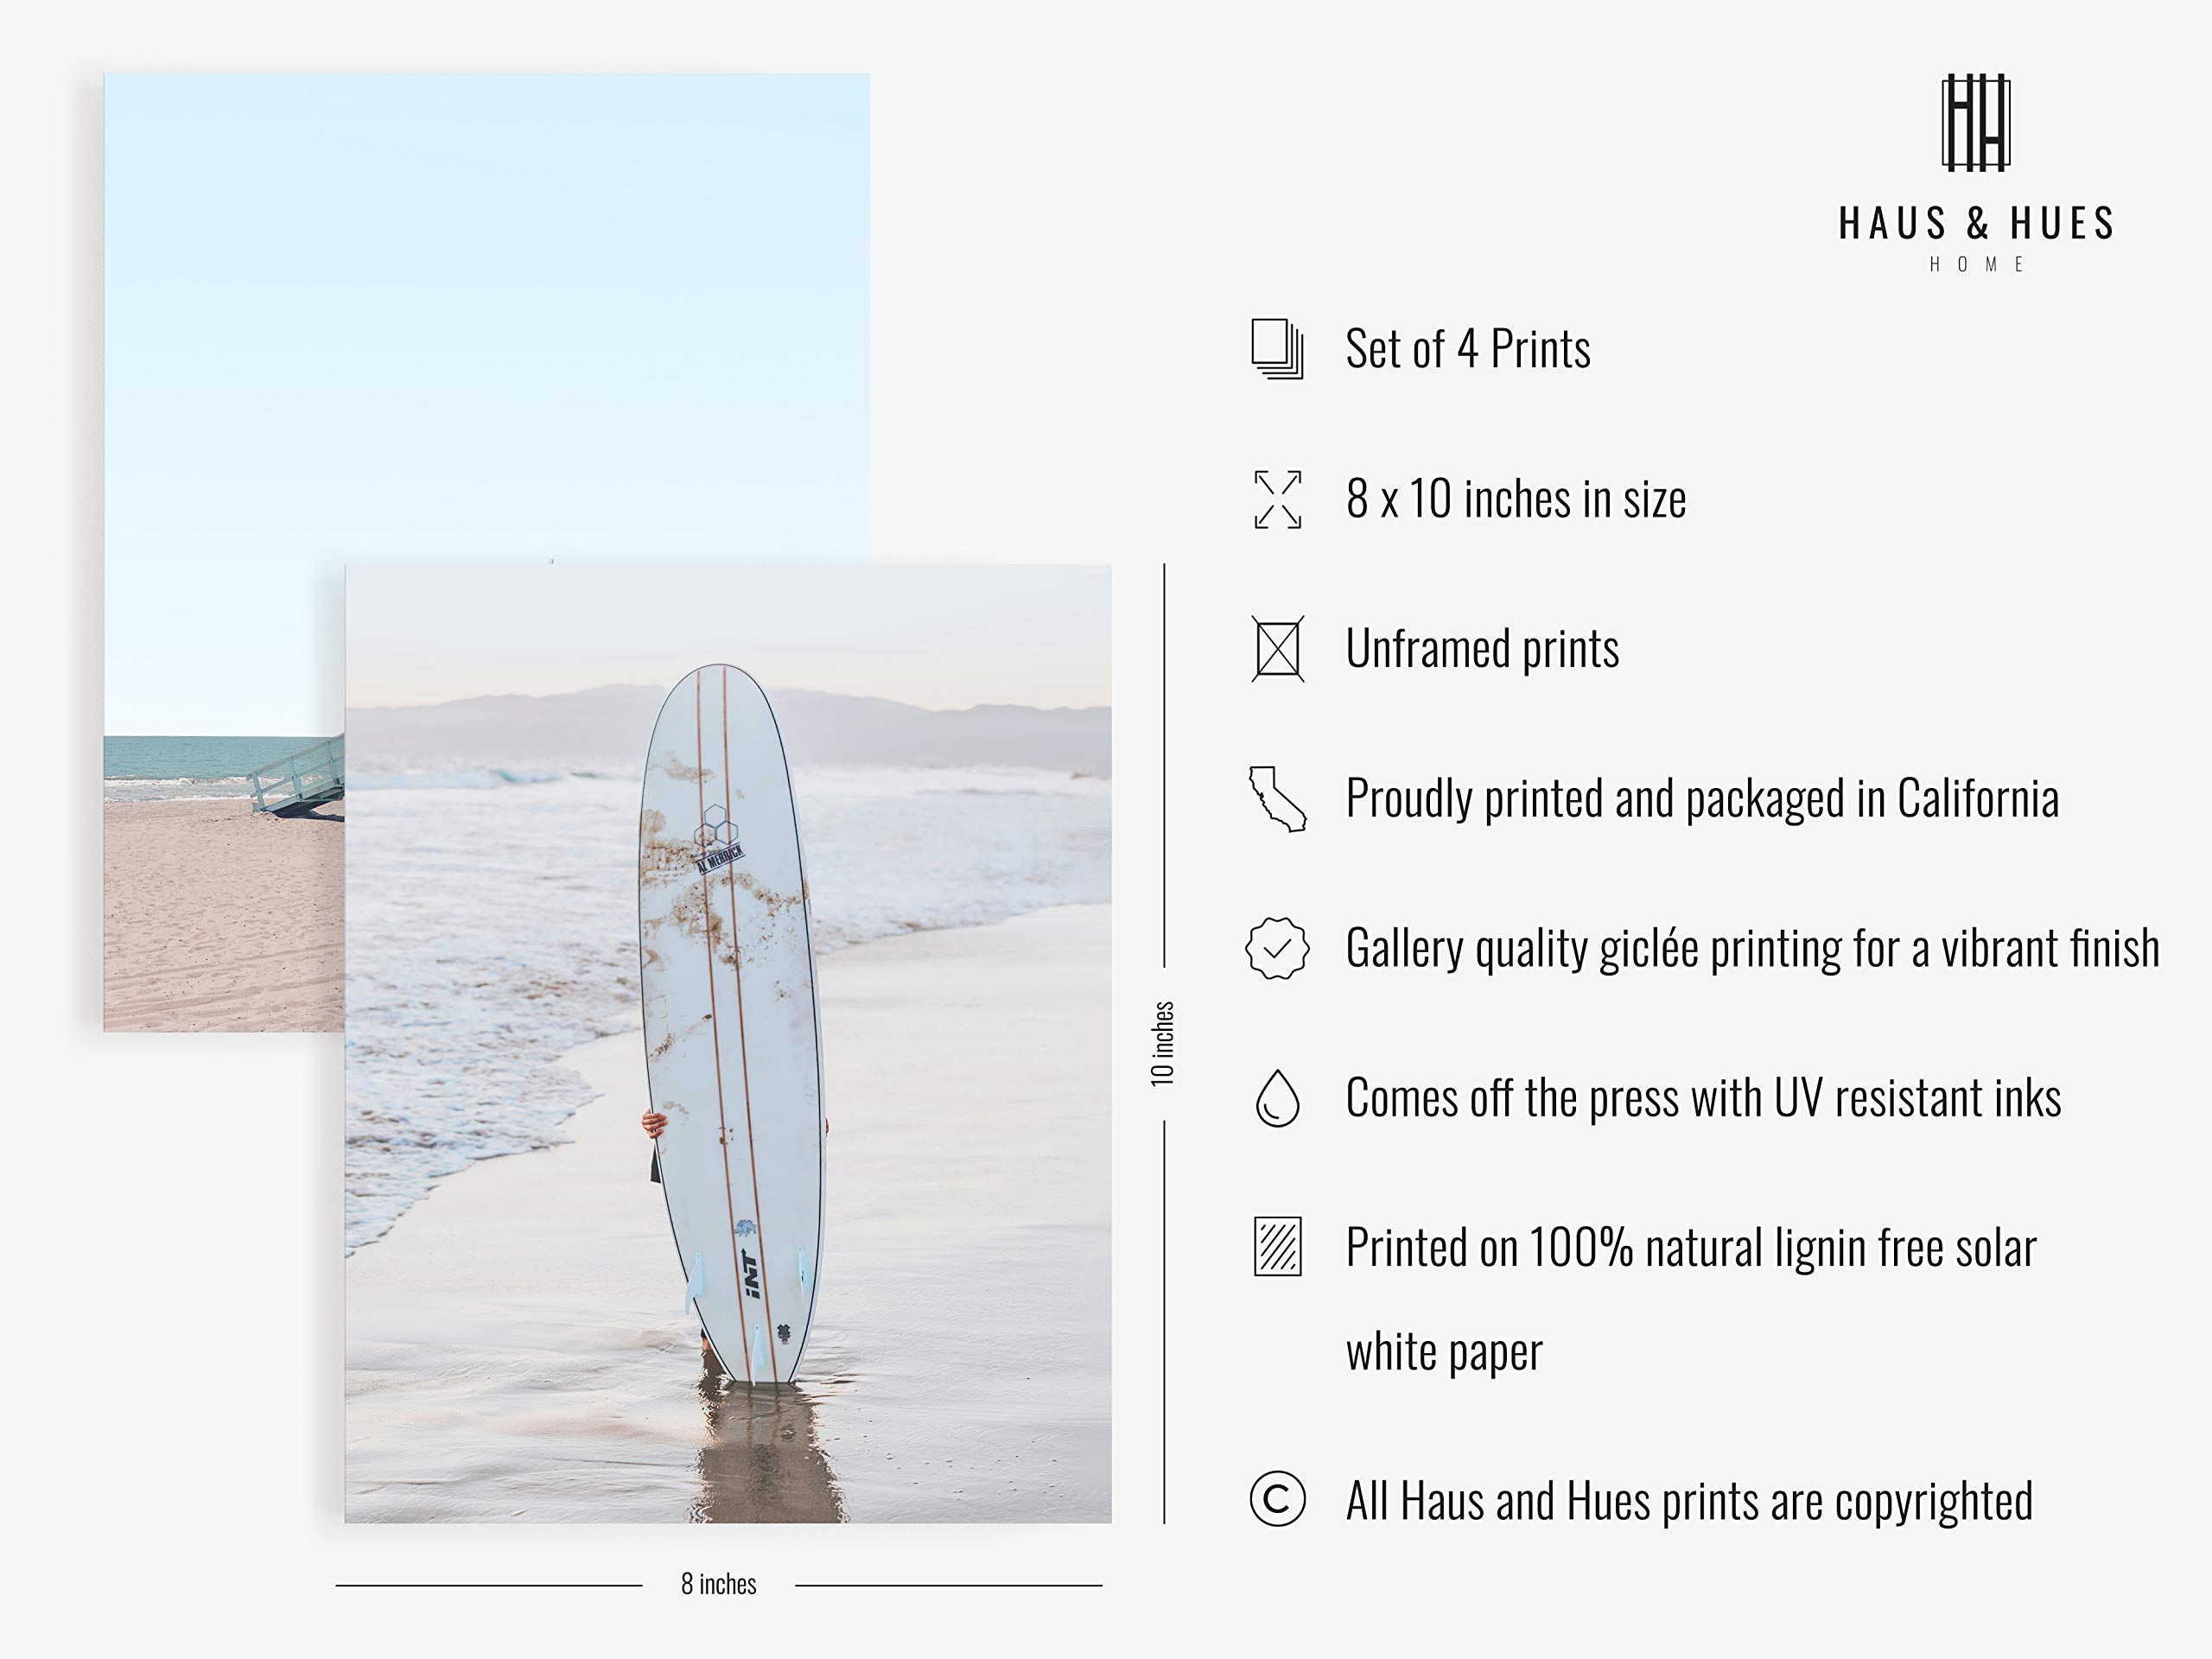
Task: Click the California state outline icon
Action: pos(1277,799)
